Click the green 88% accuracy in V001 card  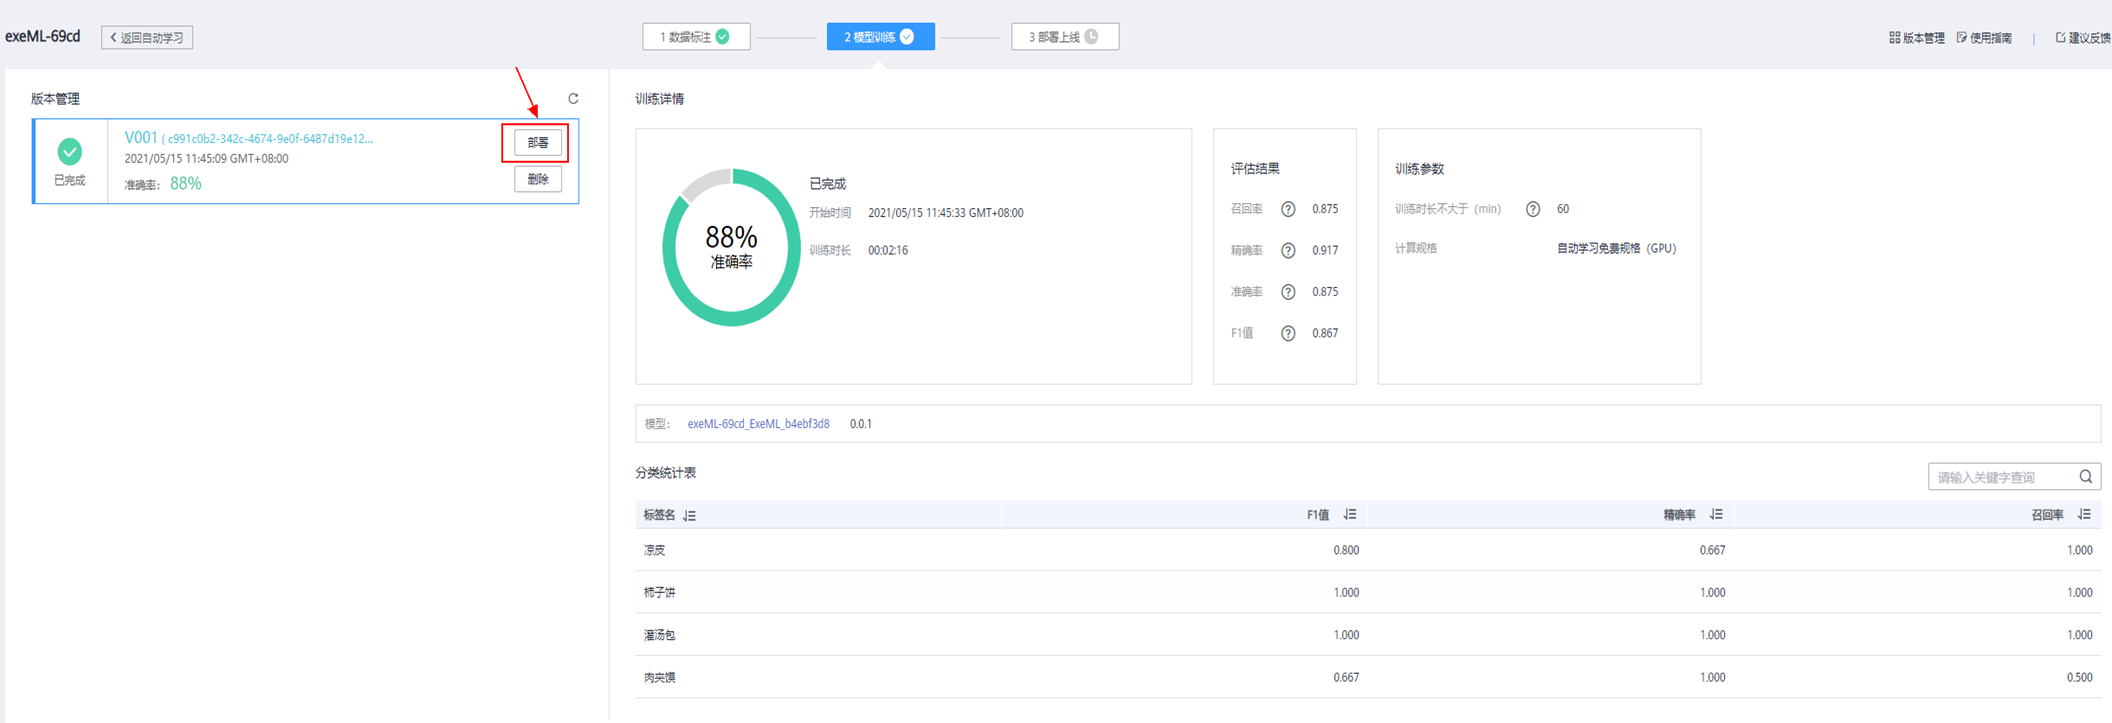tap(186, 184)
